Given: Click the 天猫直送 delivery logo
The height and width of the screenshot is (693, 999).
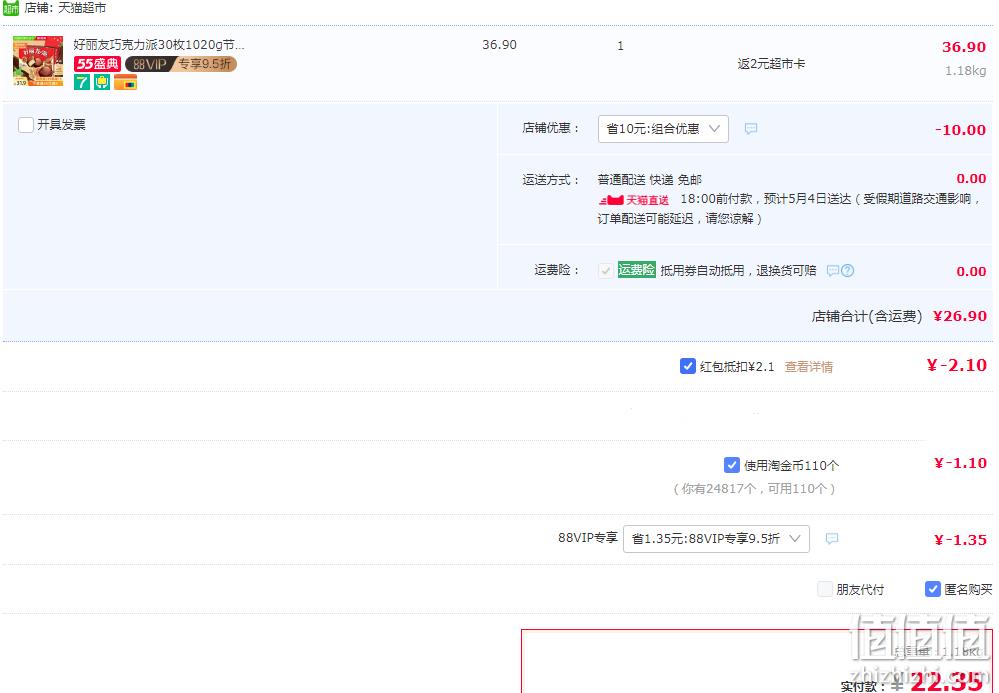Looking at the screenshot, I should point(634,200).
